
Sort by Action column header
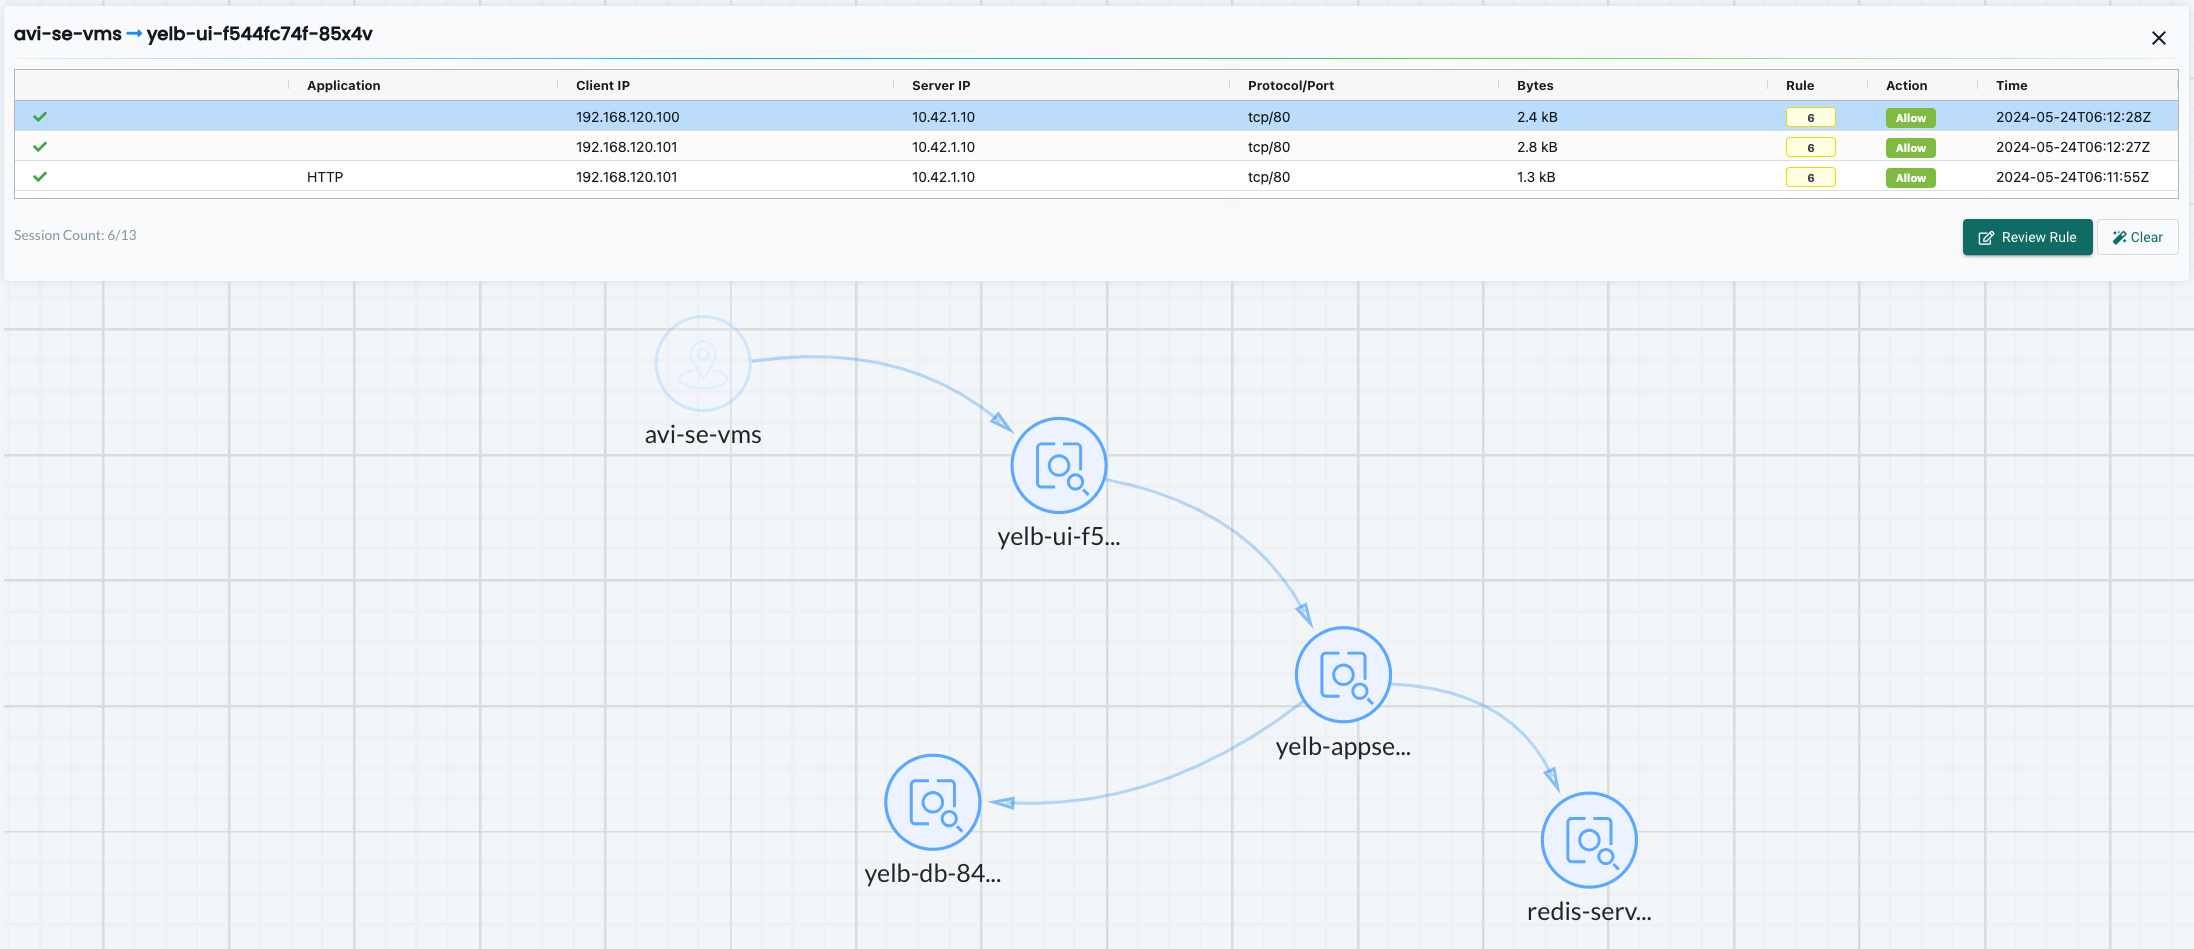coord(1906,86)
